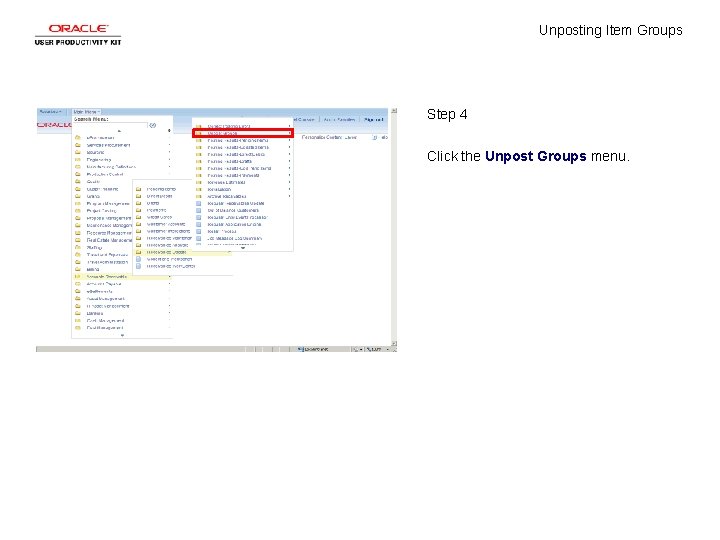
Task: Click the Billing folder icon
Action: (x=78, y=269)
